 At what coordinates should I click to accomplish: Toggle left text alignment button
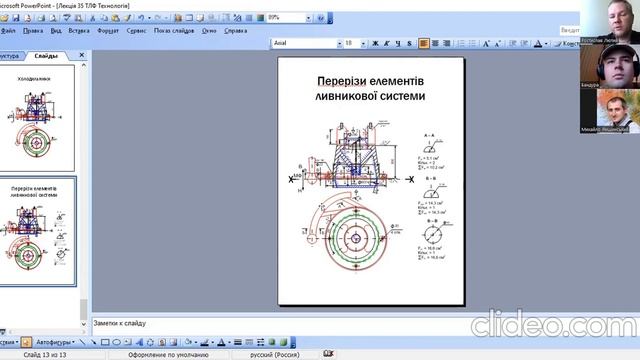(424, 43)
